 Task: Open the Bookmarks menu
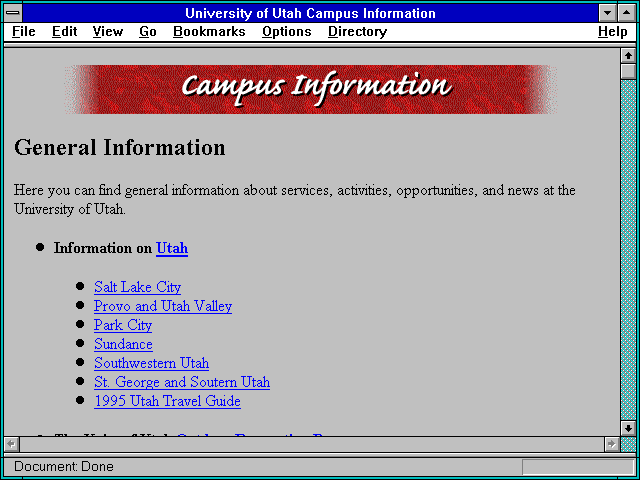tap(209, 31)
